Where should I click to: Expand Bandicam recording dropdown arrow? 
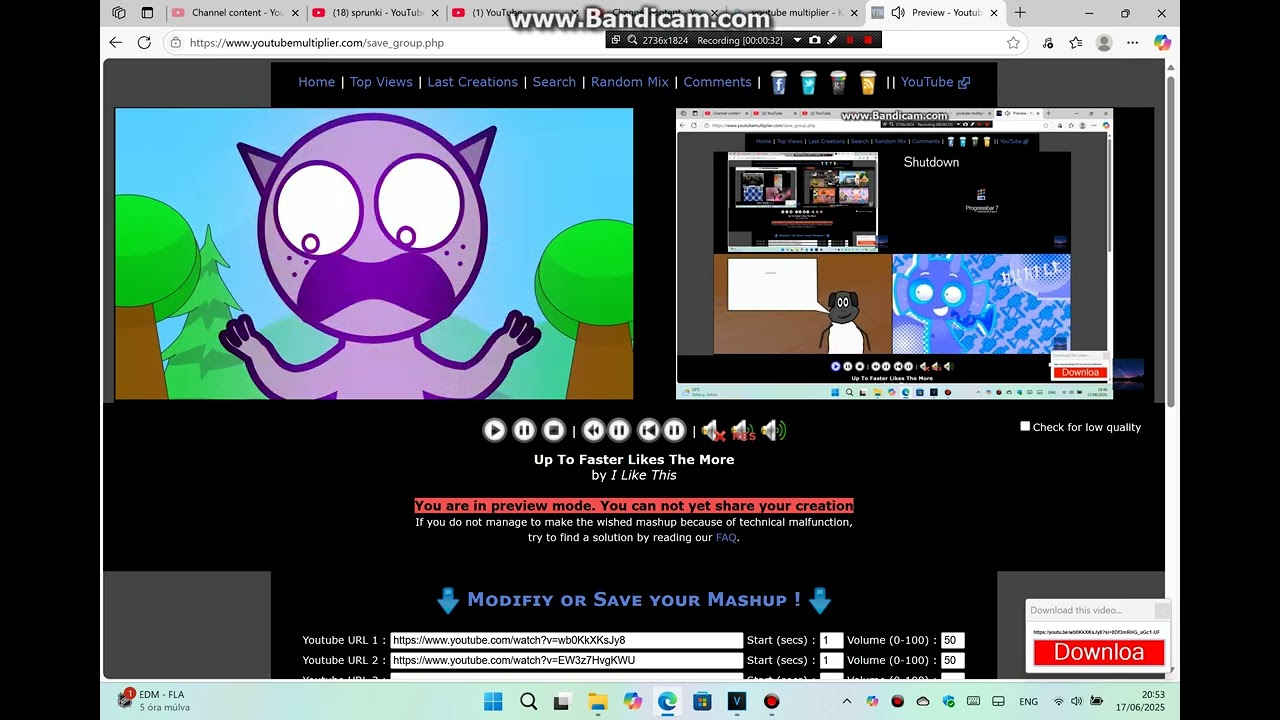click(797, 40)
